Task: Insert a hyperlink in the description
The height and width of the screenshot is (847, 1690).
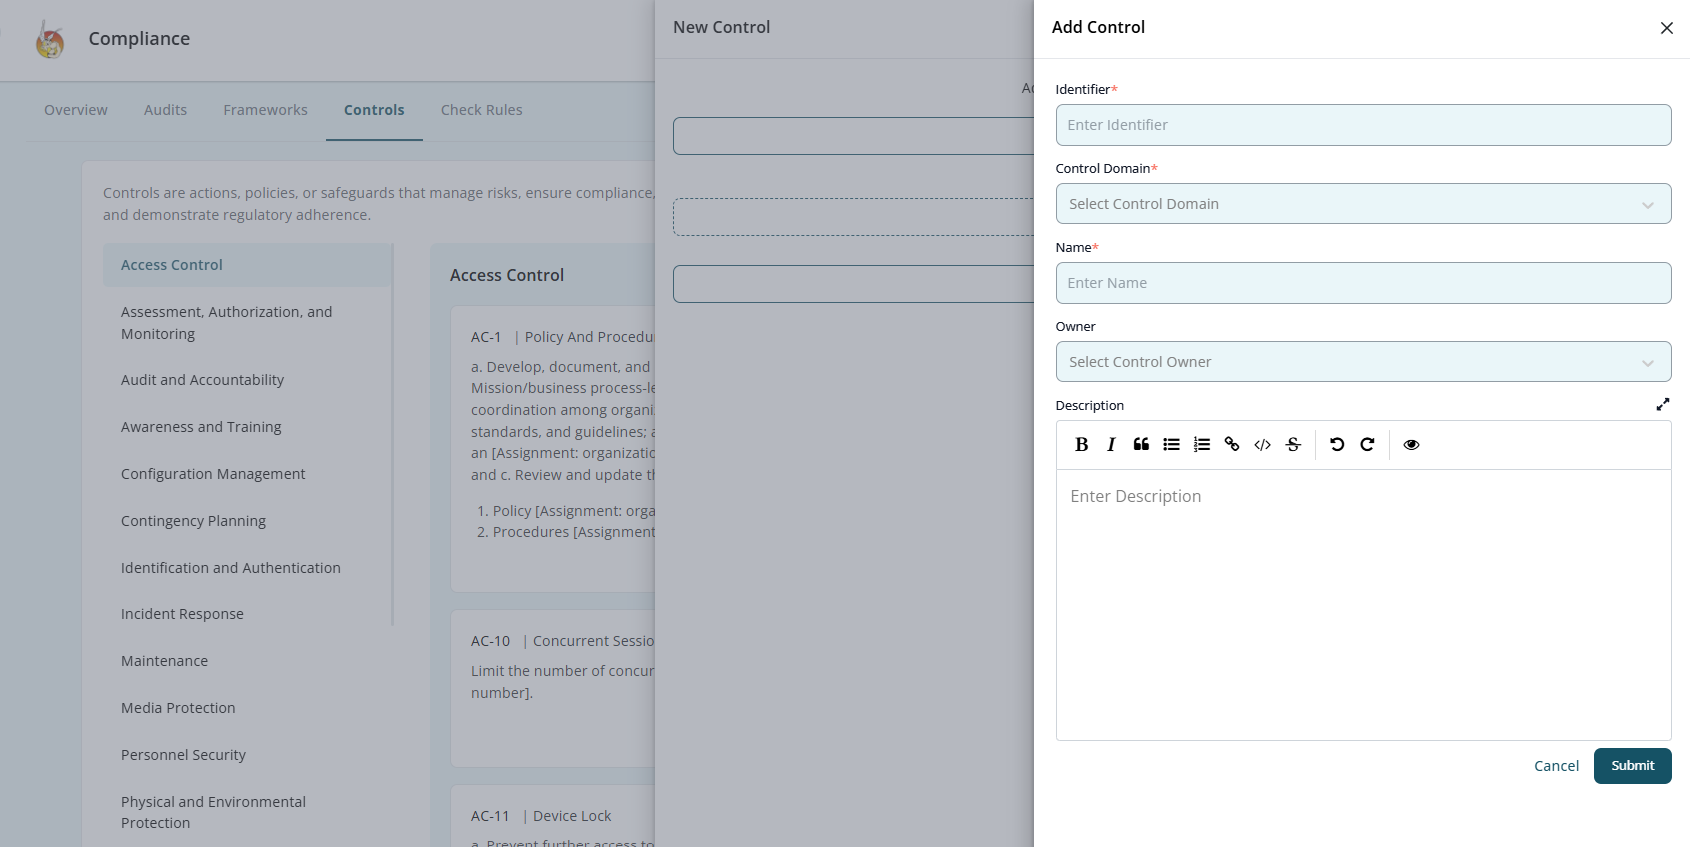Action: 1232,445
